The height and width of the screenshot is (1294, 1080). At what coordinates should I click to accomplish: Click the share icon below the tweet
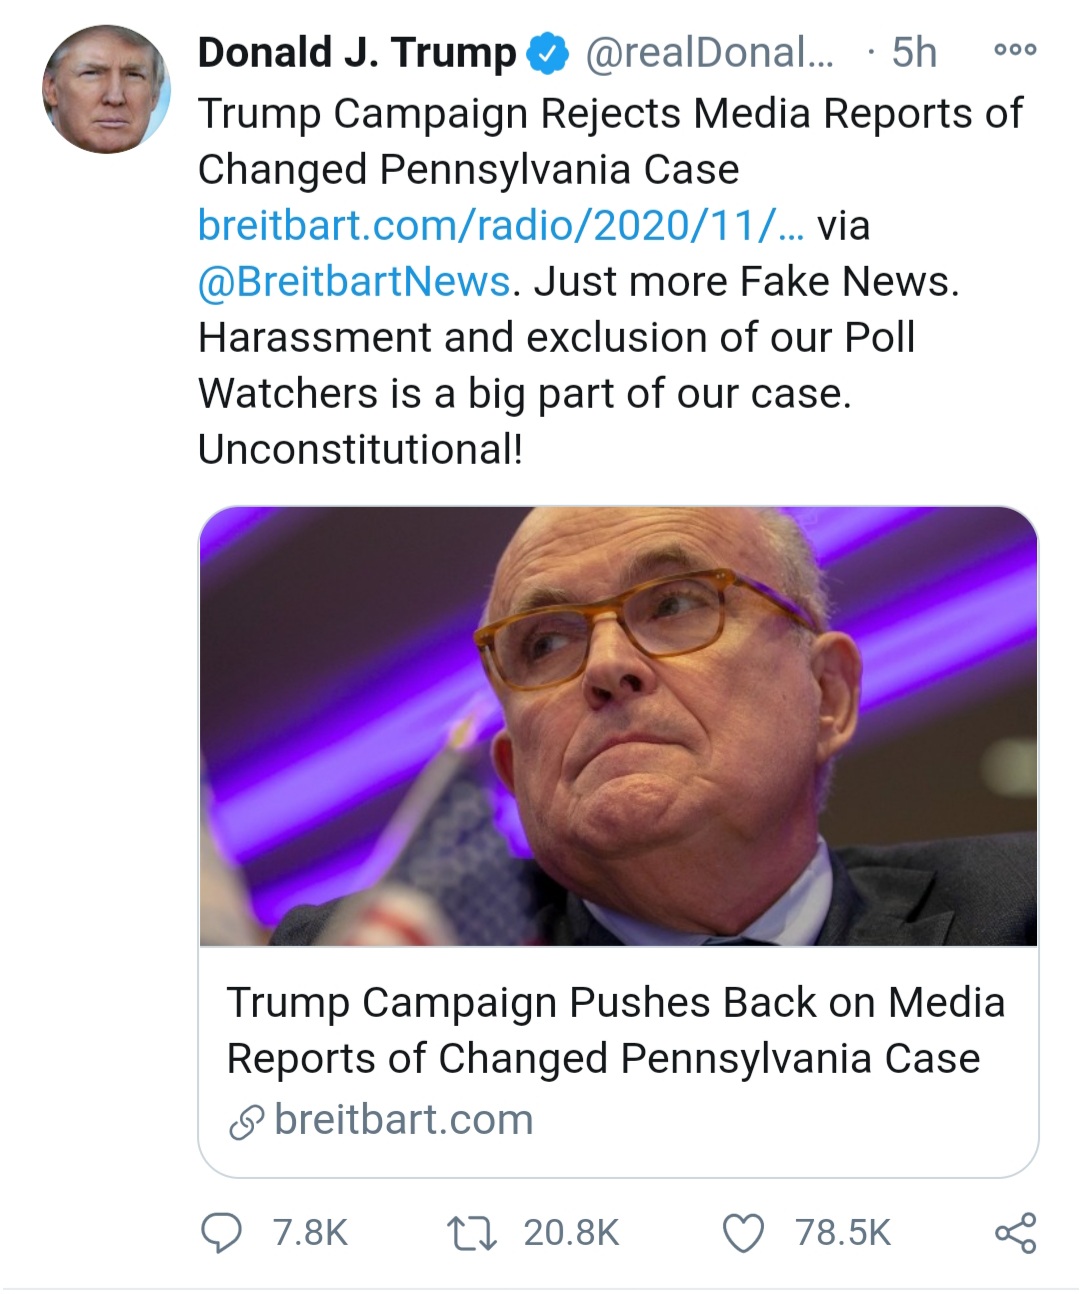coord(1015,1233)
